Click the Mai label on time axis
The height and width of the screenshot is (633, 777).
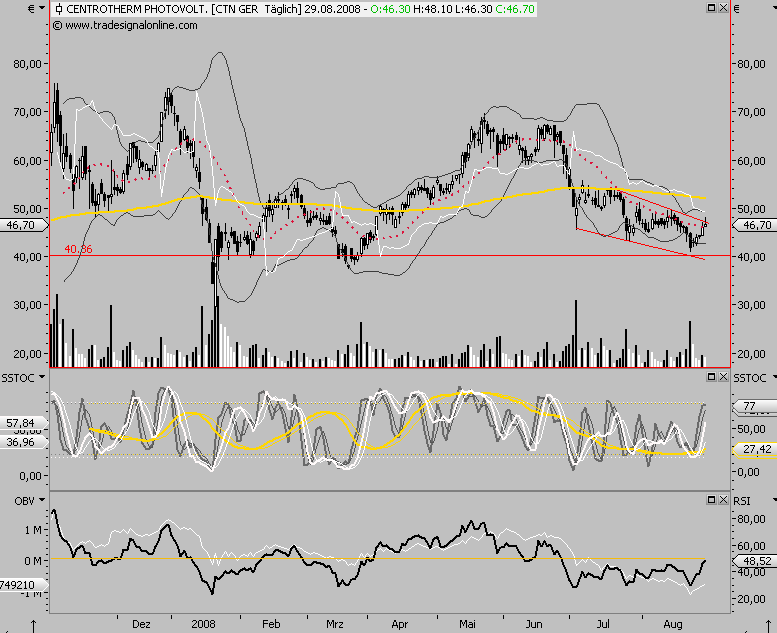coord(467,624)
